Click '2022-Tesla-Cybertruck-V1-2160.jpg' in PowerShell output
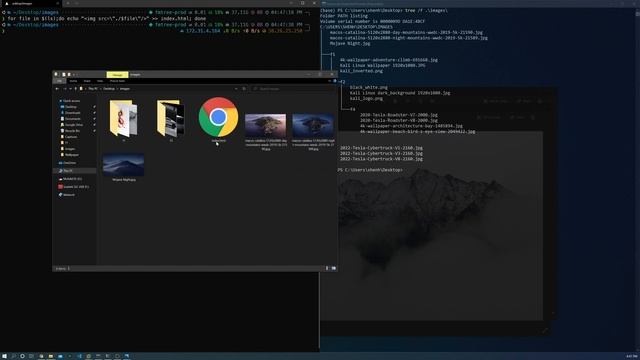Viewport: 640px width, 360px height. tap(381, 148)
